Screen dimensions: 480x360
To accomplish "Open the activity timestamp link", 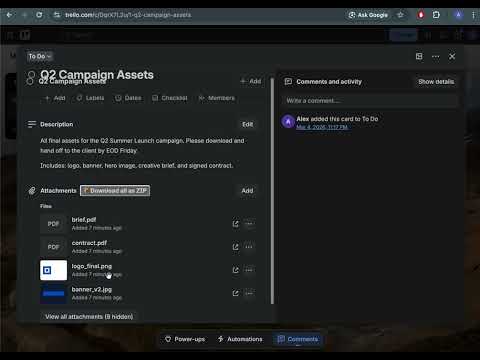I will pos(322,127).
